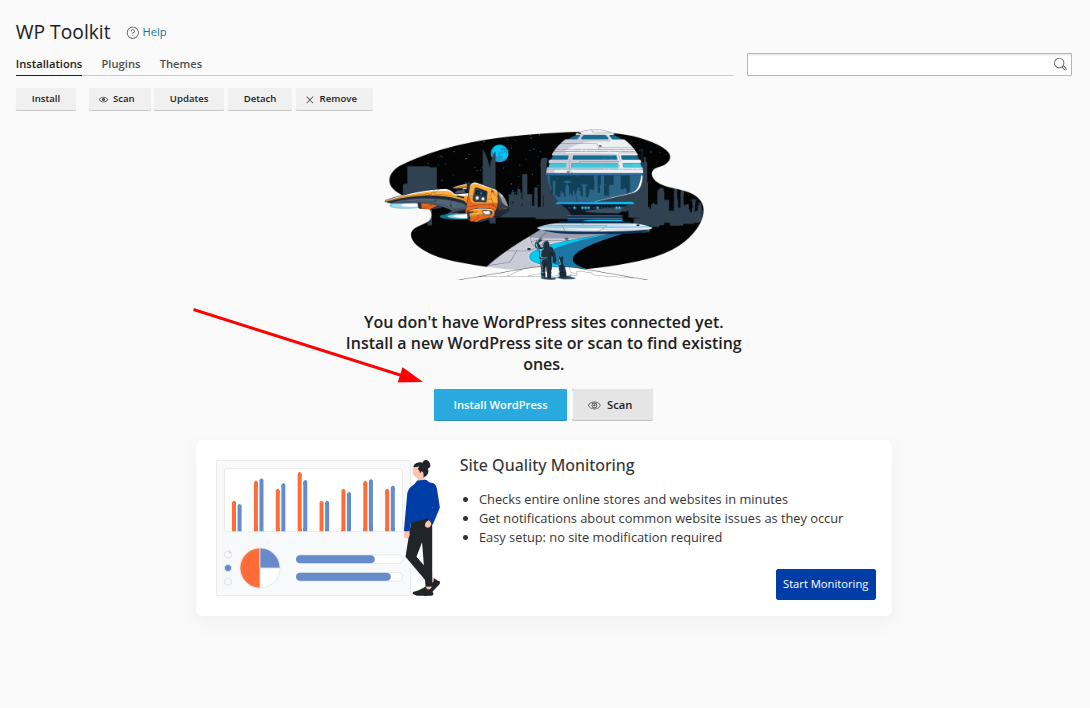The width and height of the screenshot is (1090, 708).
Task: Click the bar chart monitoring illustration
Action: click(328, 527)
